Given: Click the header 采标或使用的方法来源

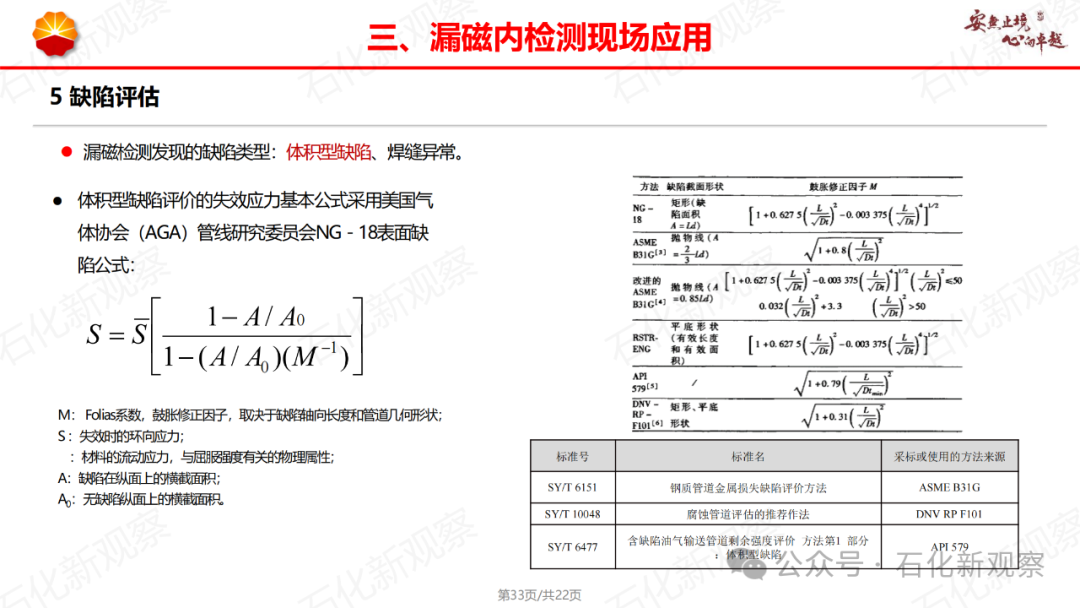Looking at the screenshot, I should [x=949, y=457].
